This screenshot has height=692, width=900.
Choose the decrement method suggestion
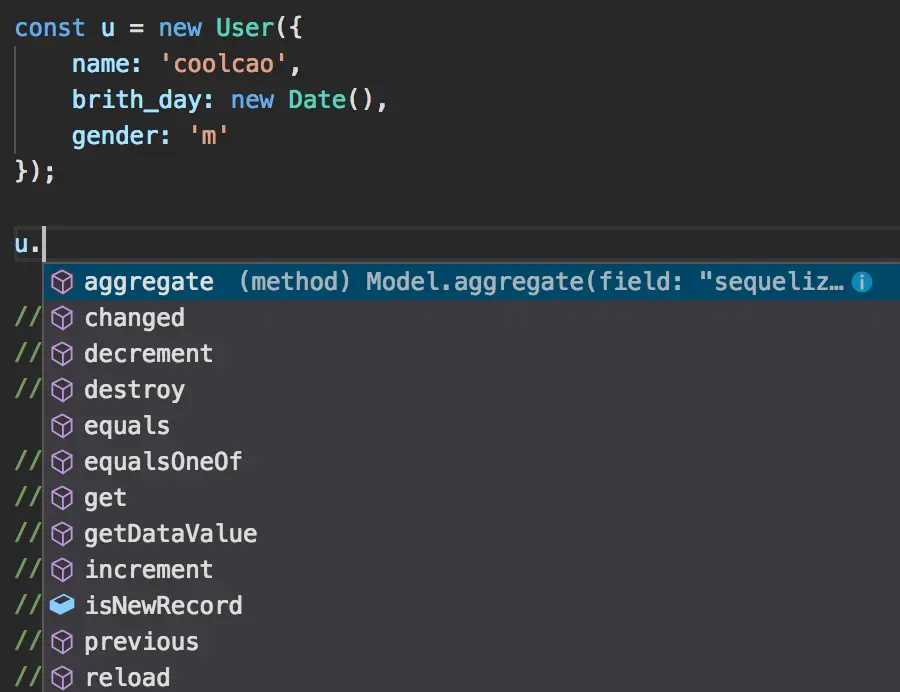point(148,354)
